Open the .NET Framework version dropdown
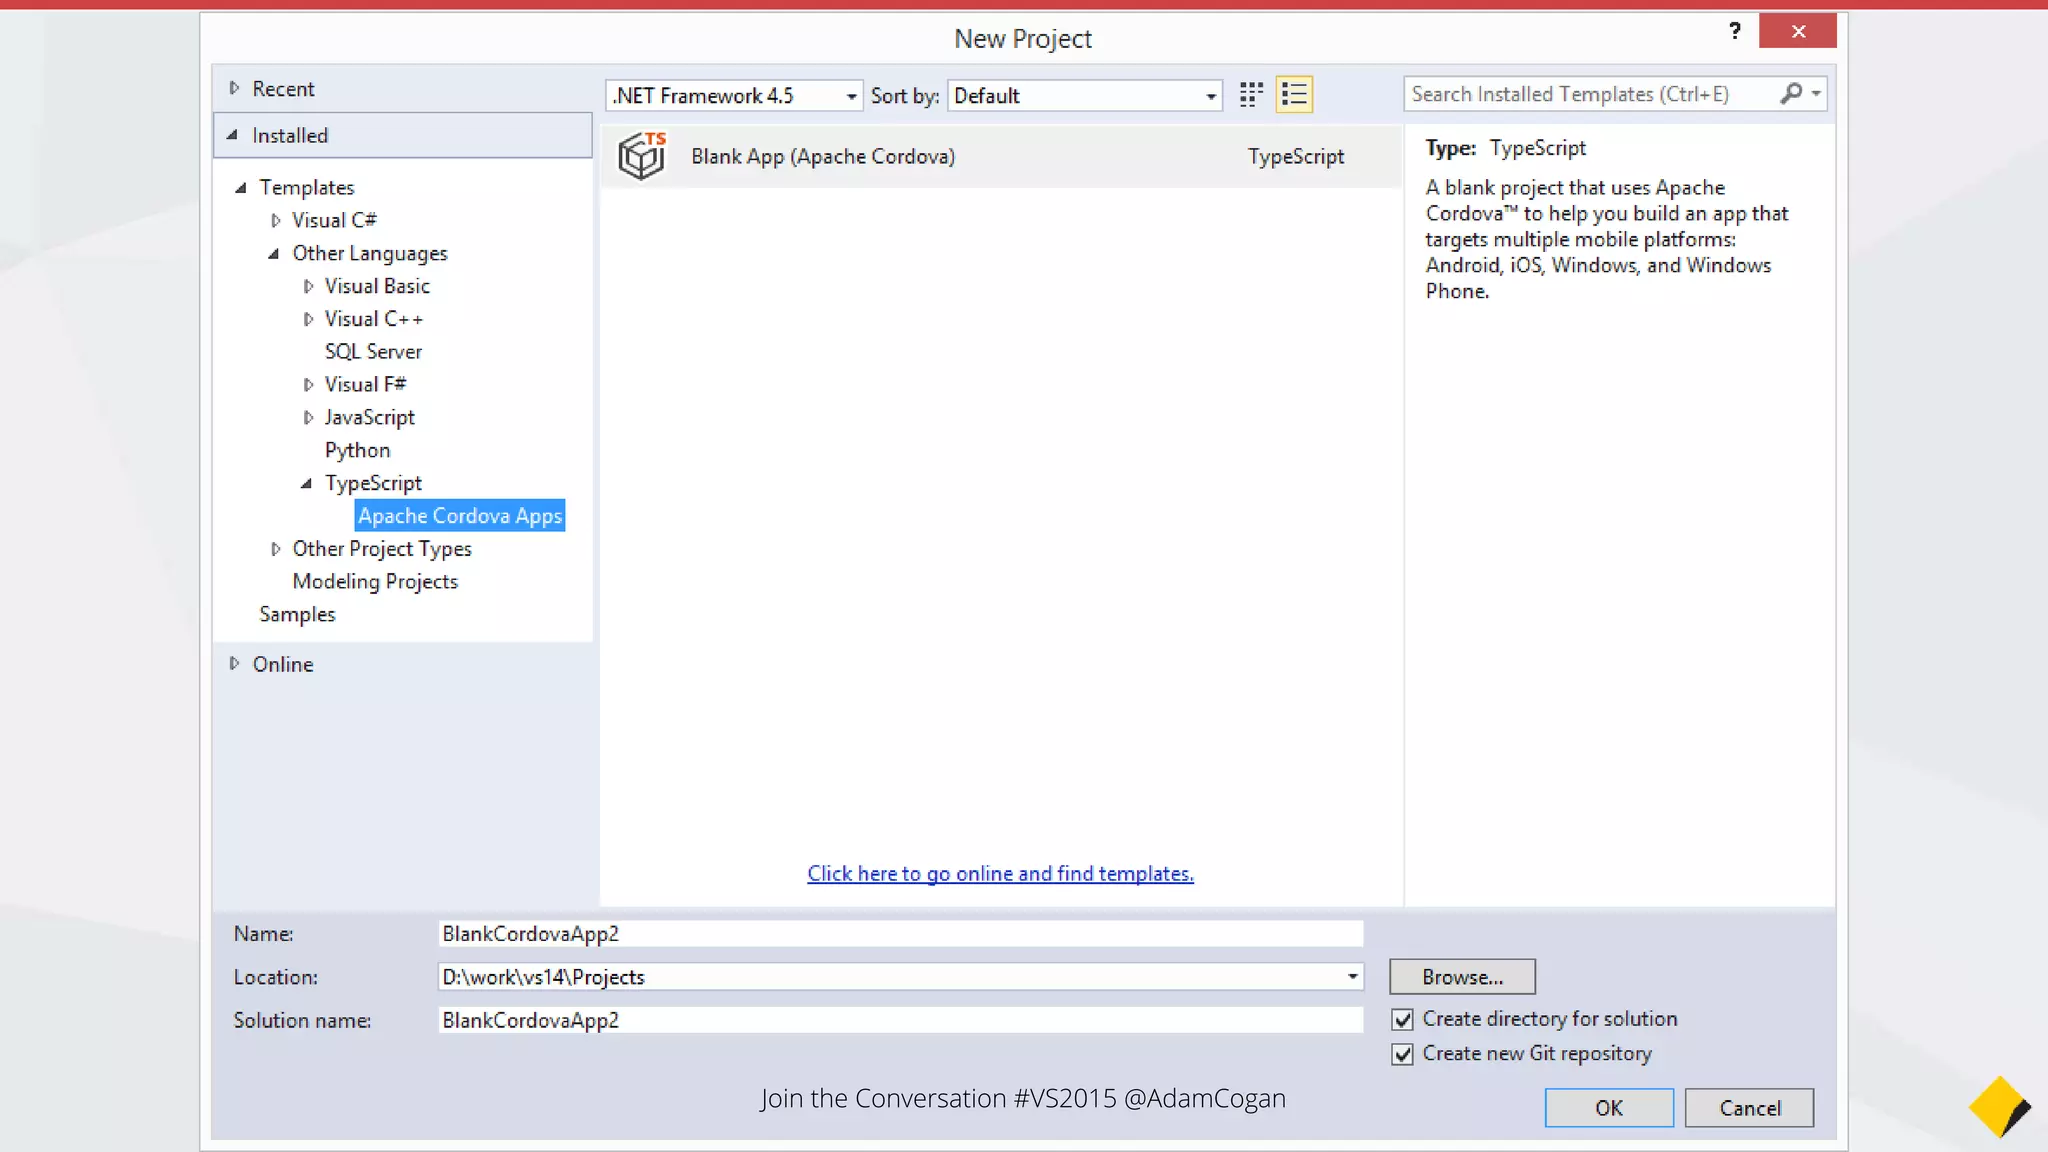Viewport: 2048px width, 1152px height. [851, 96]
